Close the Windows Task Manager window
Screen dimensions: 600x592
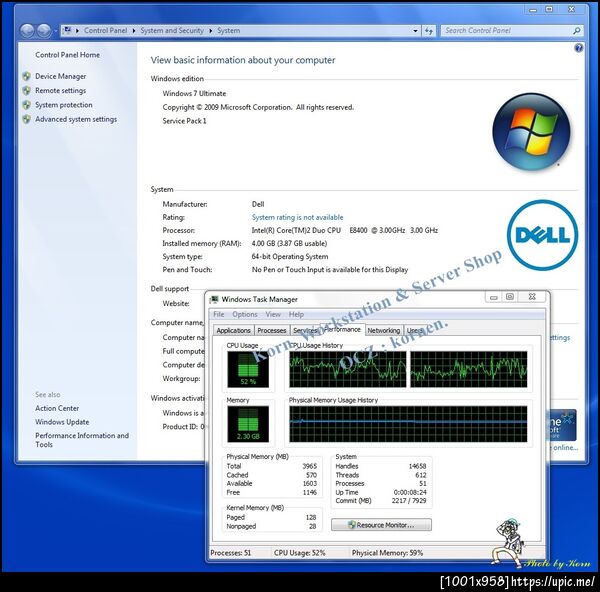click(532, 297)
